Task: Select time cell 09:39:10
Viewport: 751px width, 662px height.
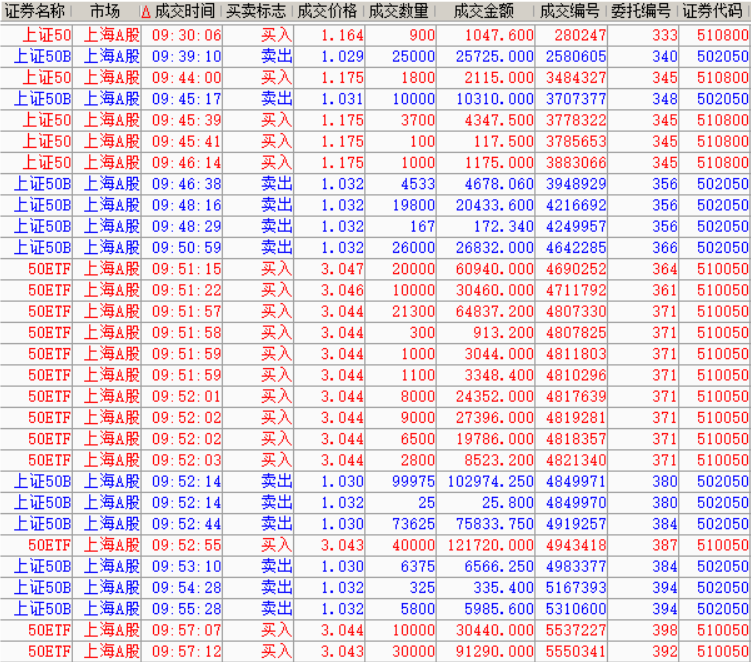Action: click(x=186, y=57)
